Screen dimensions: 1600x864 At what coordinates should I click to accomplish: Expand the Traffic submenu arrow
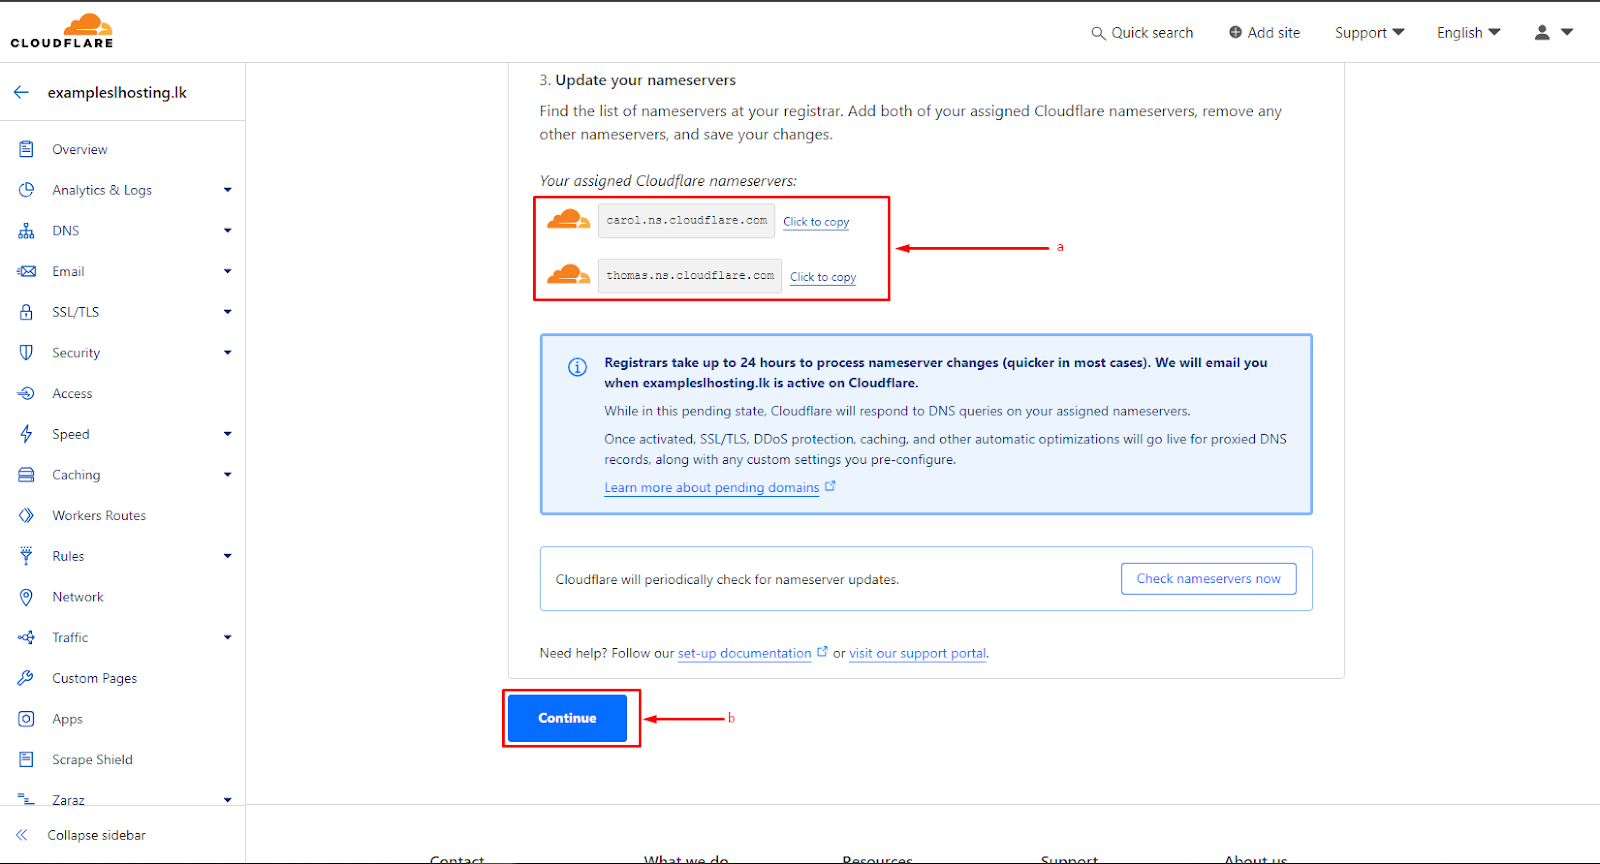(228, 637)
